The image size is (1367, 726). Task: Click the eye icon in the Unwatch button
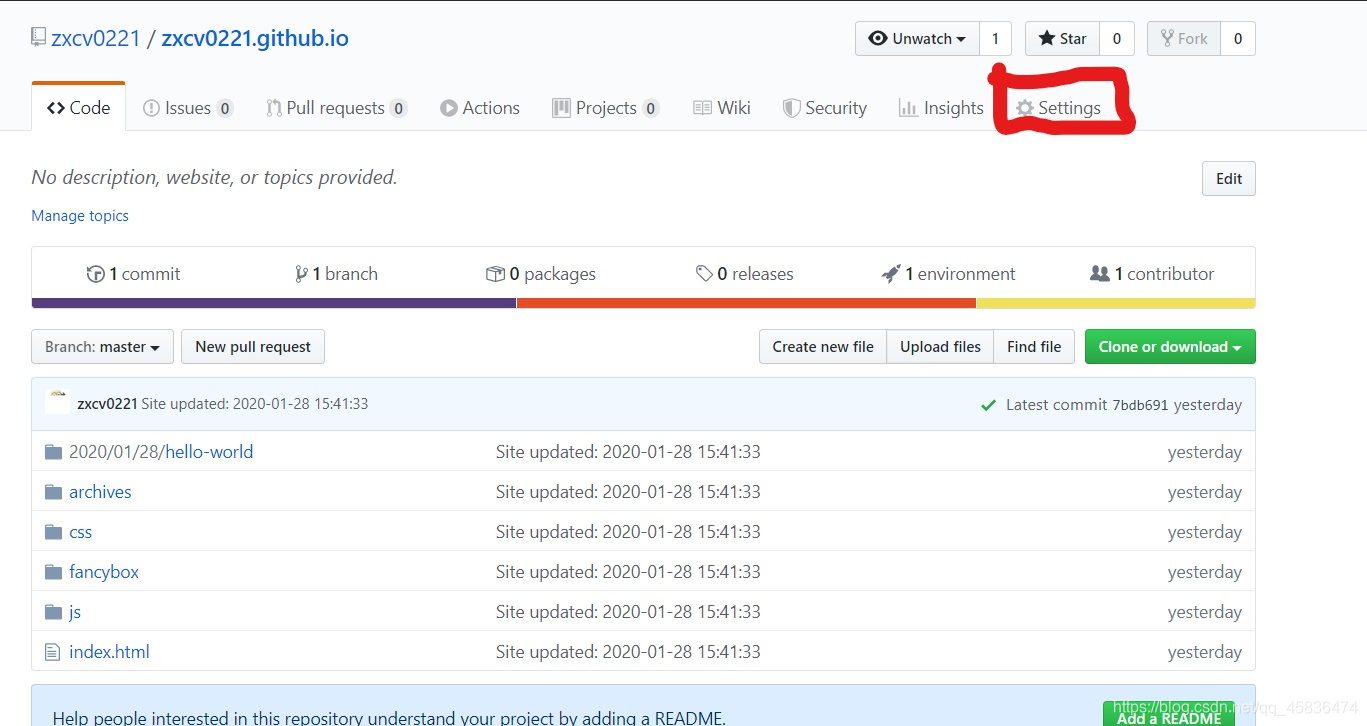coord(878,38)
